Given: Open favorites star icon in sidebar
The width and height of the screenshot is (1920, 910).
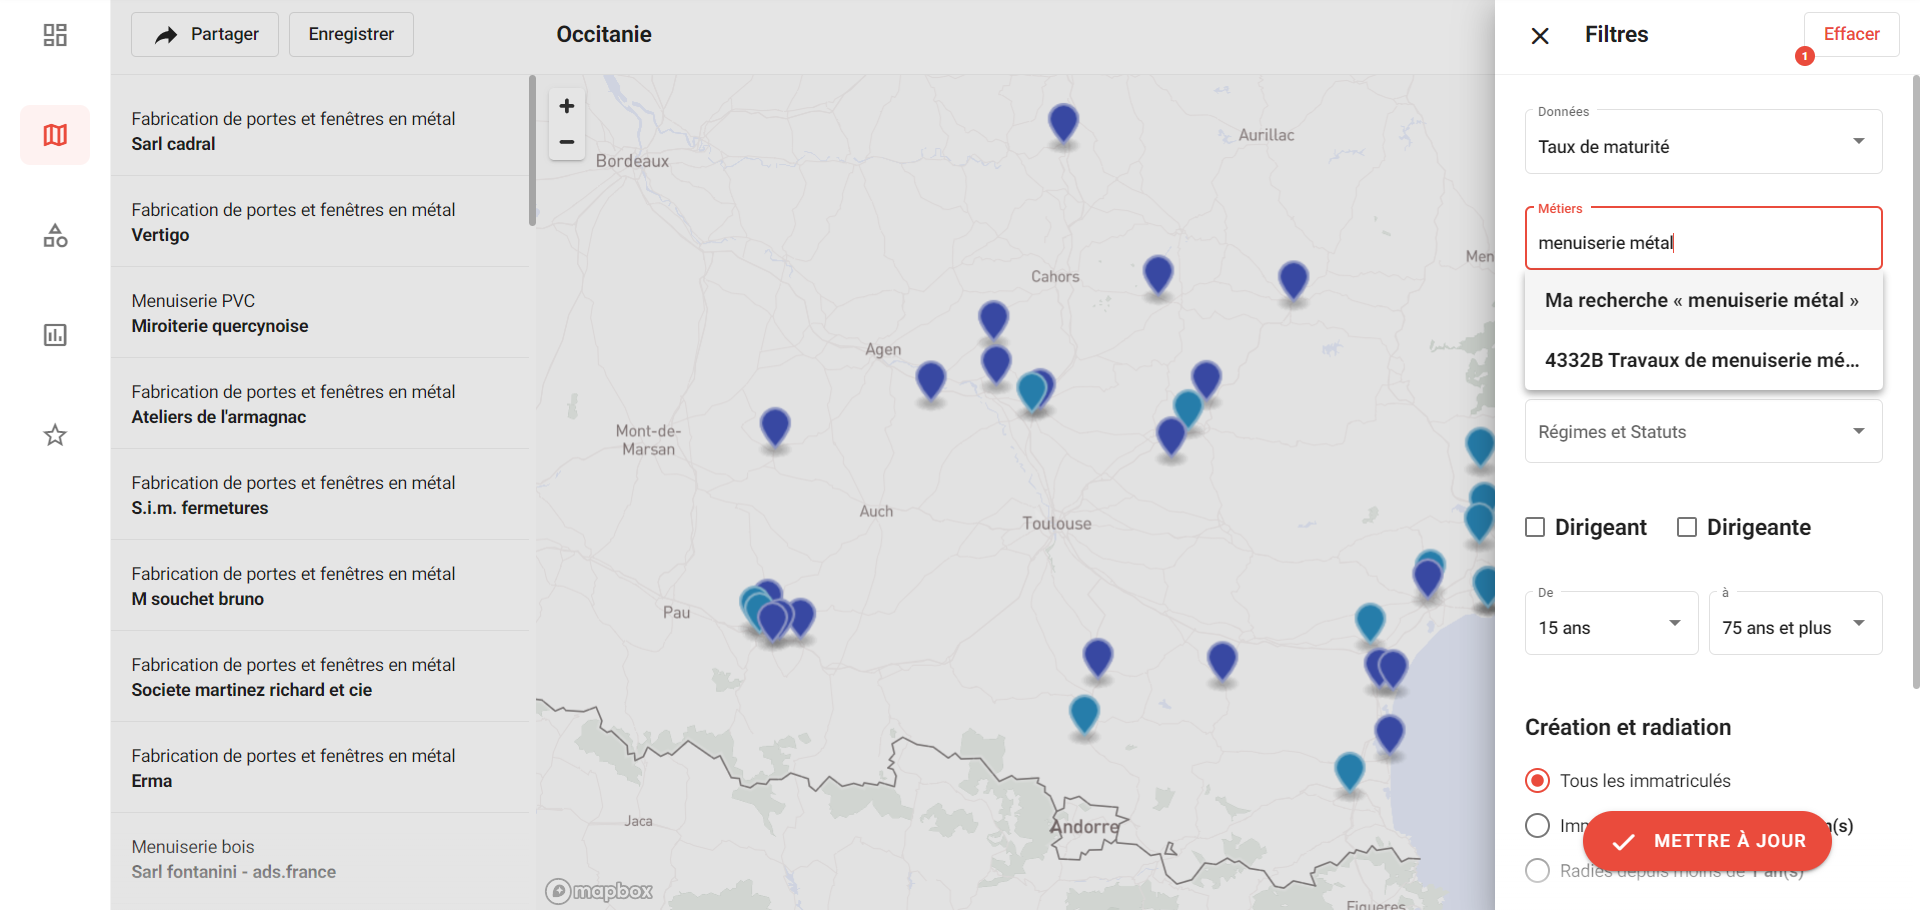Looking at the screenshot, I should click(x=55, y=435).
